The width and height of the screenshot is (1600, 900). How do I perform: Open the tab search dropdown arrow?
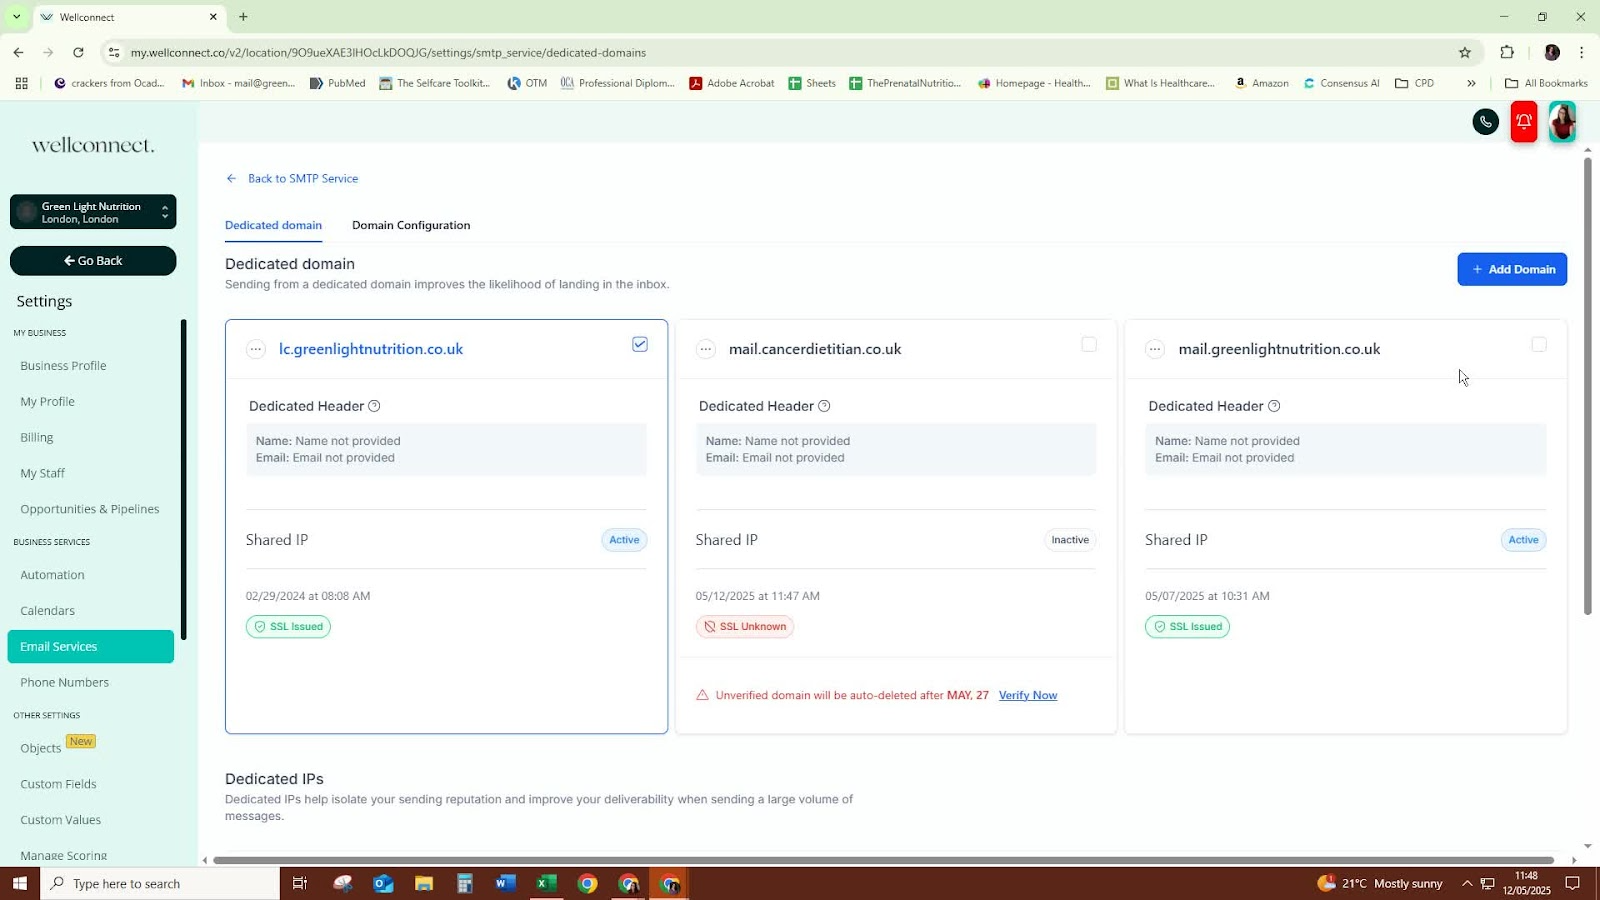pyautogui.click(x=16, y=17)
